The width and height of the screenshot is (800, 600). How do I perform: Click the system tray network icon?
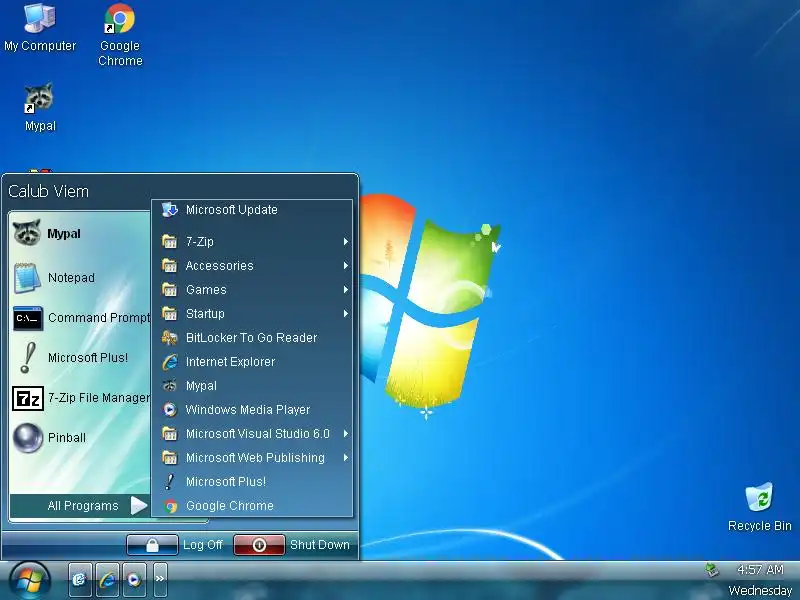pyautogui.click(x=712, y=569)
